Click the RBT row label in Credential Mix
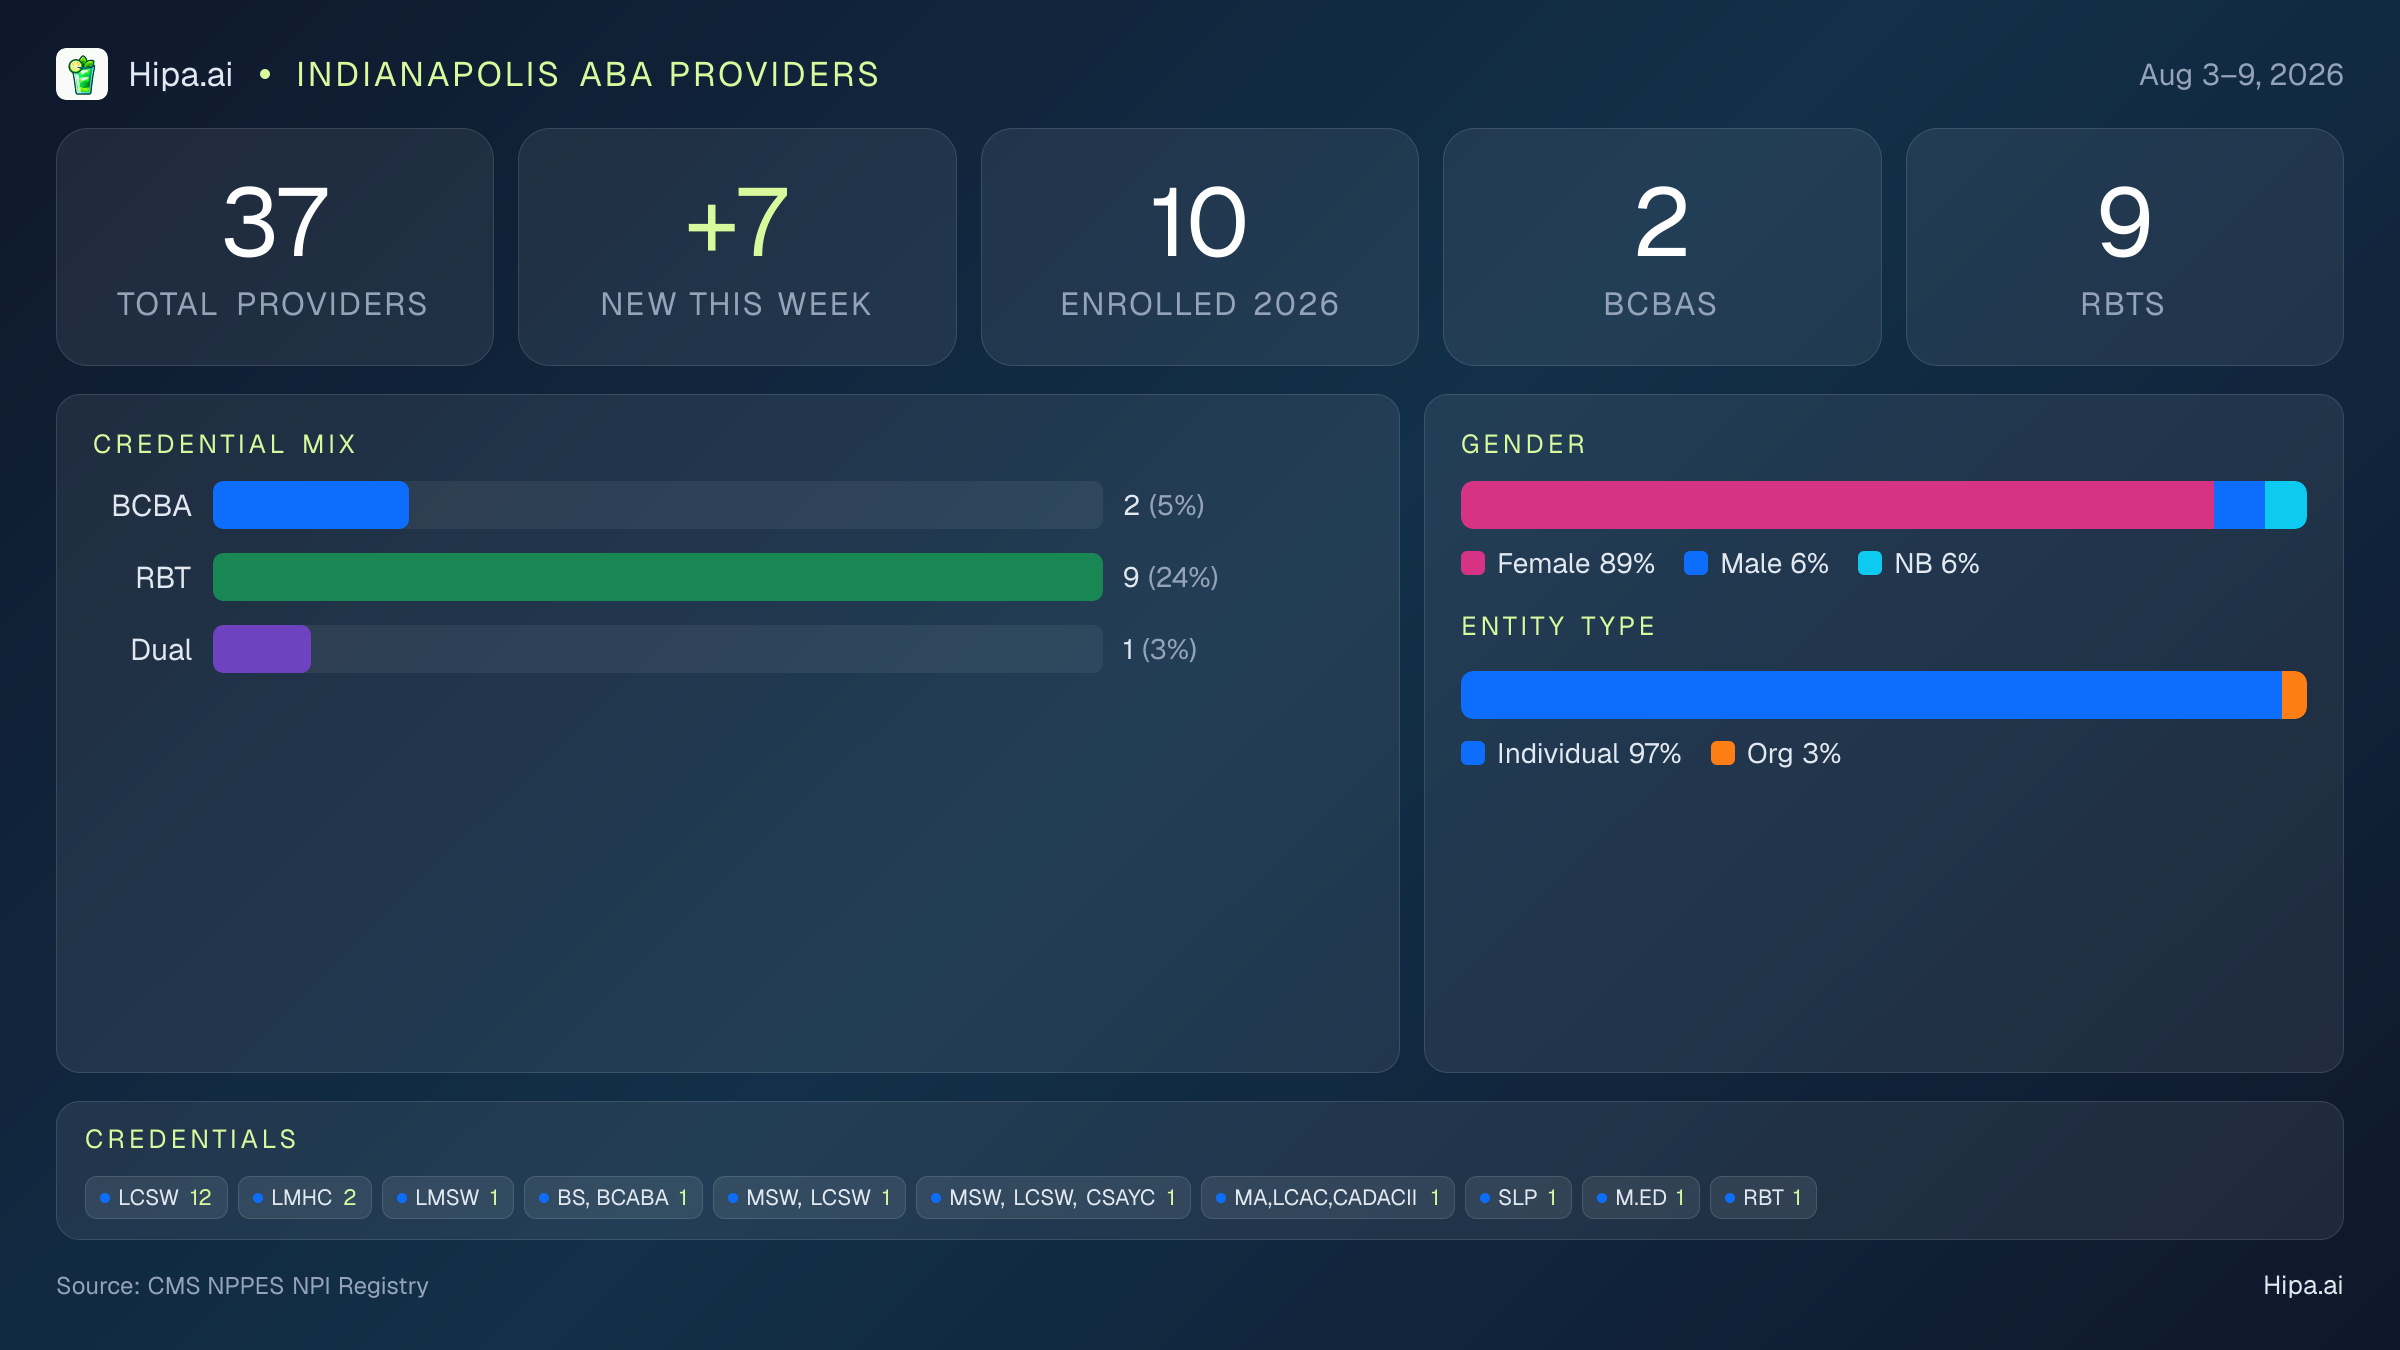This screenshot has width=2400, height=1350. tap(163, 577)
